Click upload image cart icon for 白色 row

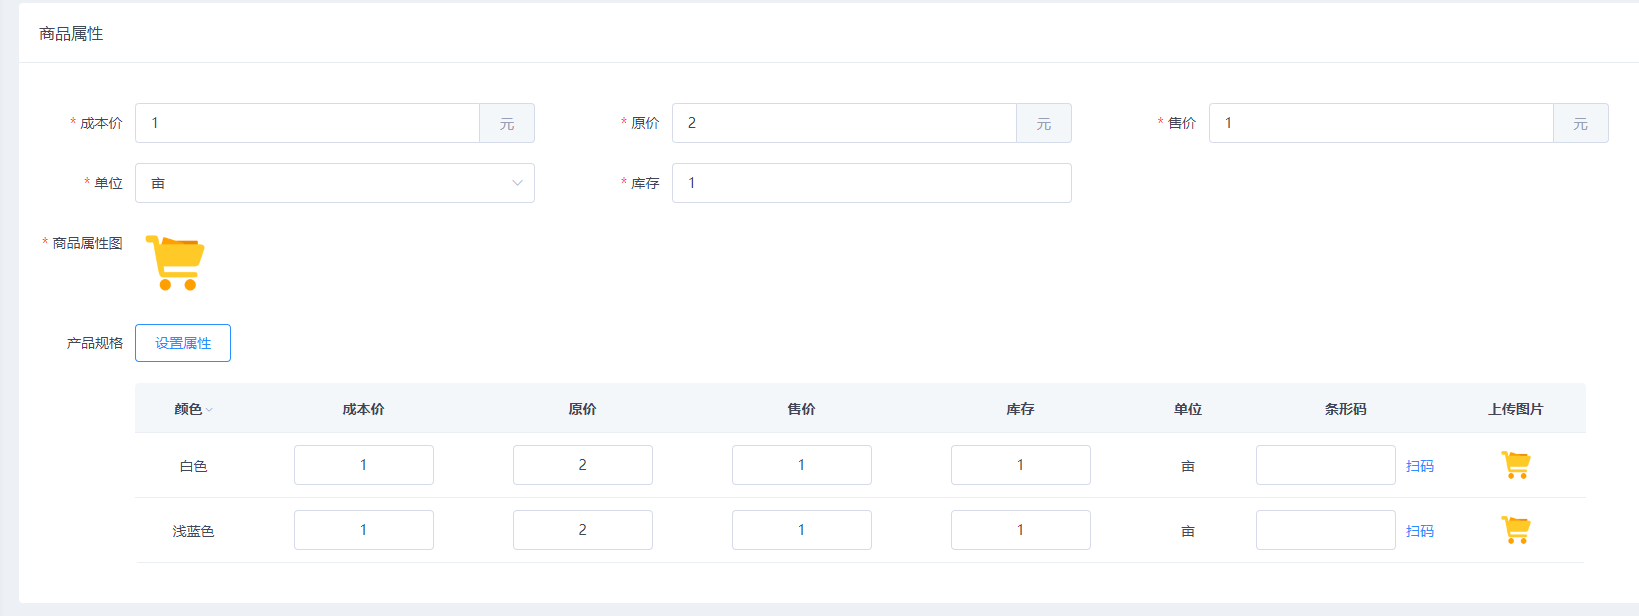coord(1515,465)
